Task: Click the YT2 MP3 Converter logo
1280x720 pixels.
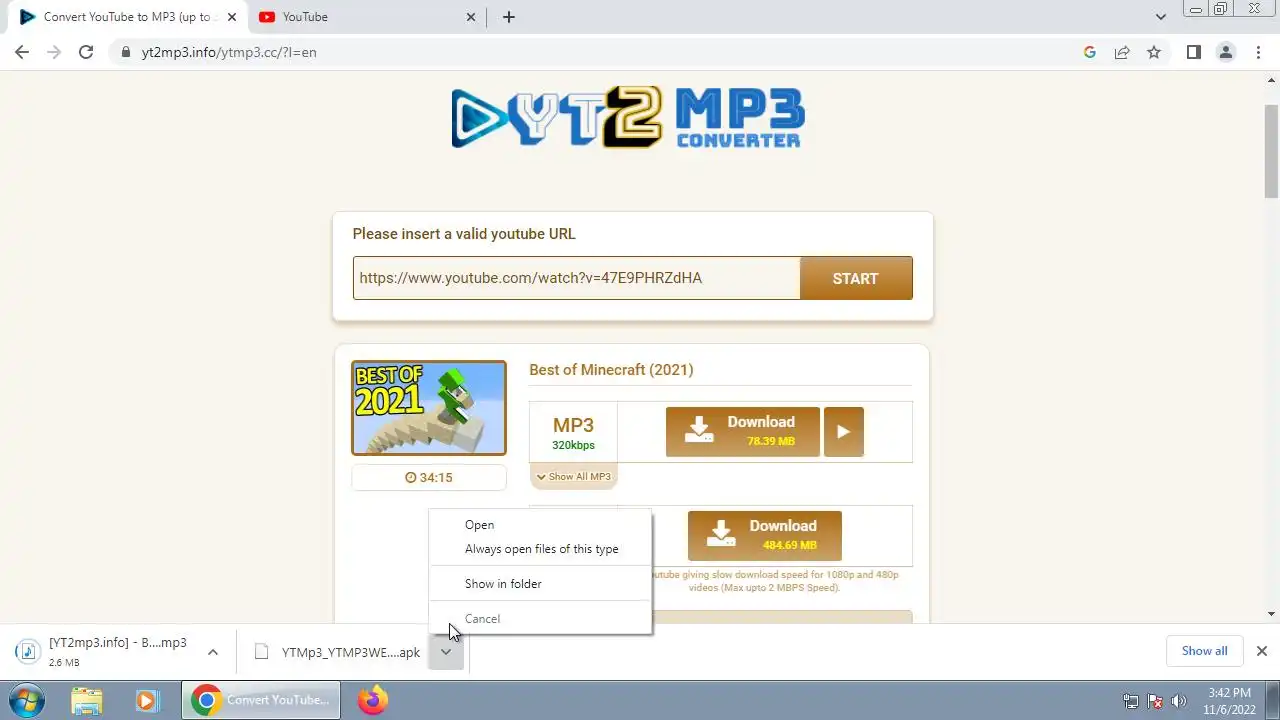Action: click(628, 117)
